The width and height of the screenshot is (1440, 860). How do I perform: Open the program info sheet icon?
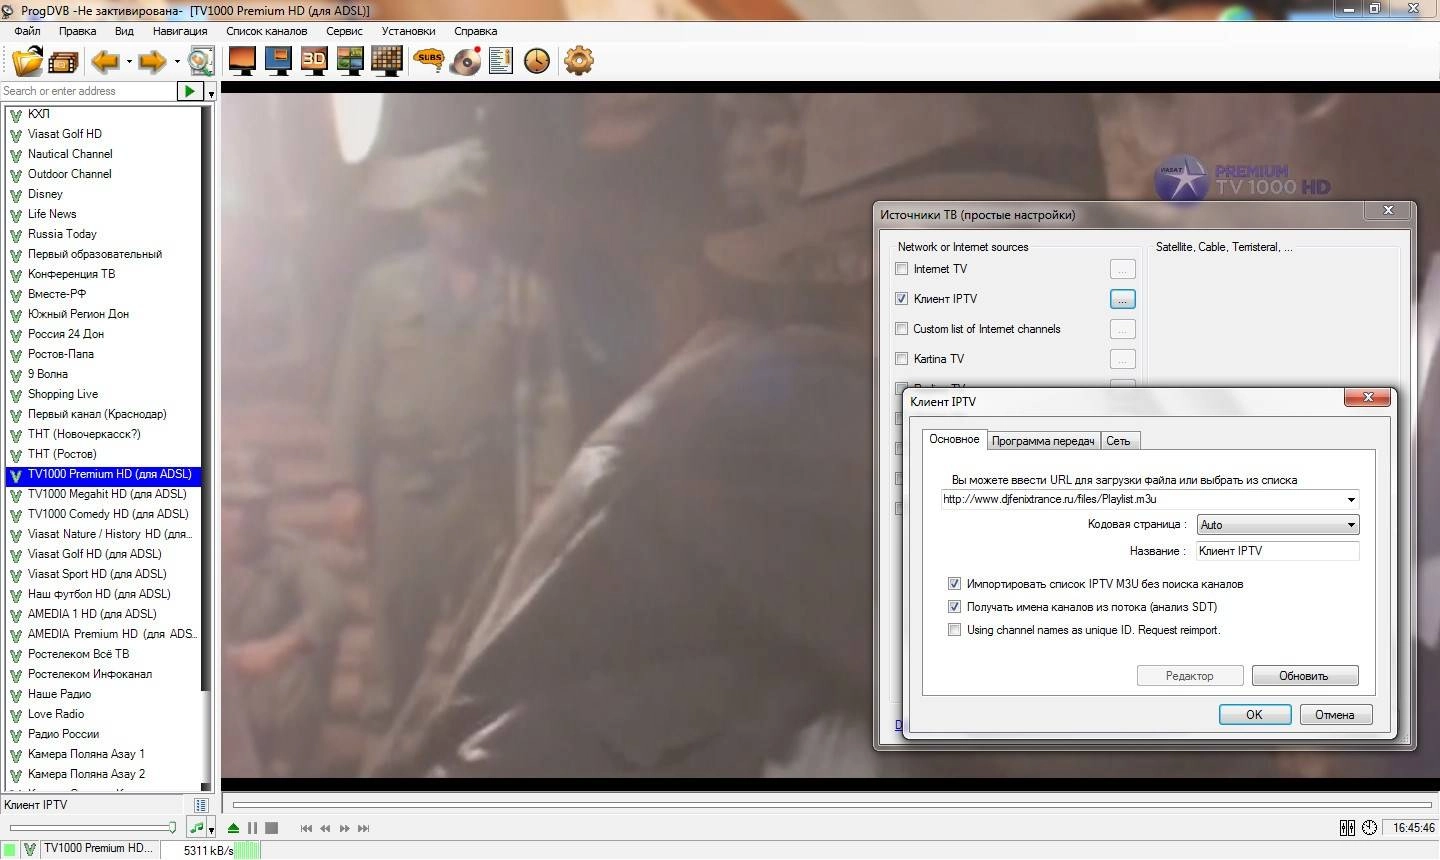pos(501,61)
